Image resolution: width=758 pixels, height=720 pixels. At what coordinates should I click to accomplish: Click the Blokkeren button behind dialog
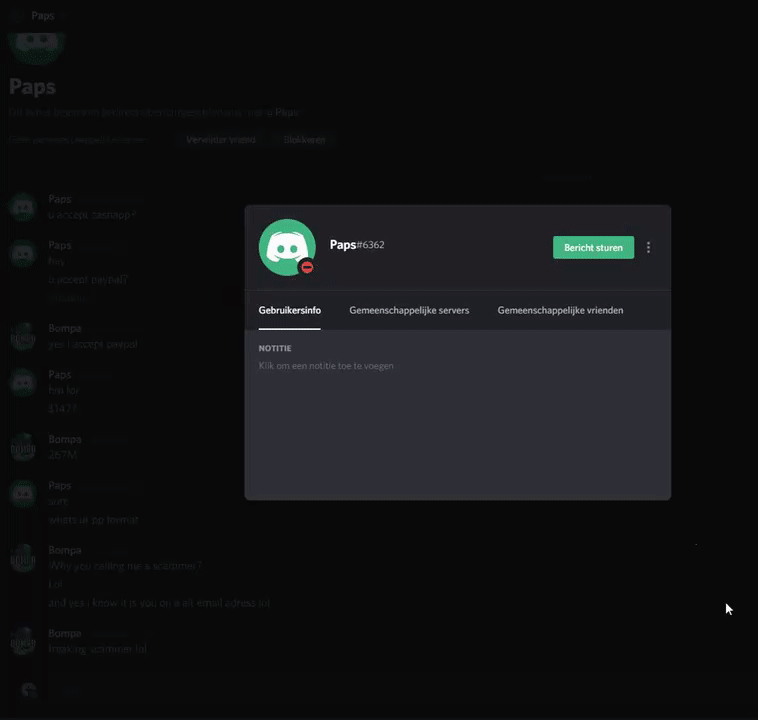point(305,140)
